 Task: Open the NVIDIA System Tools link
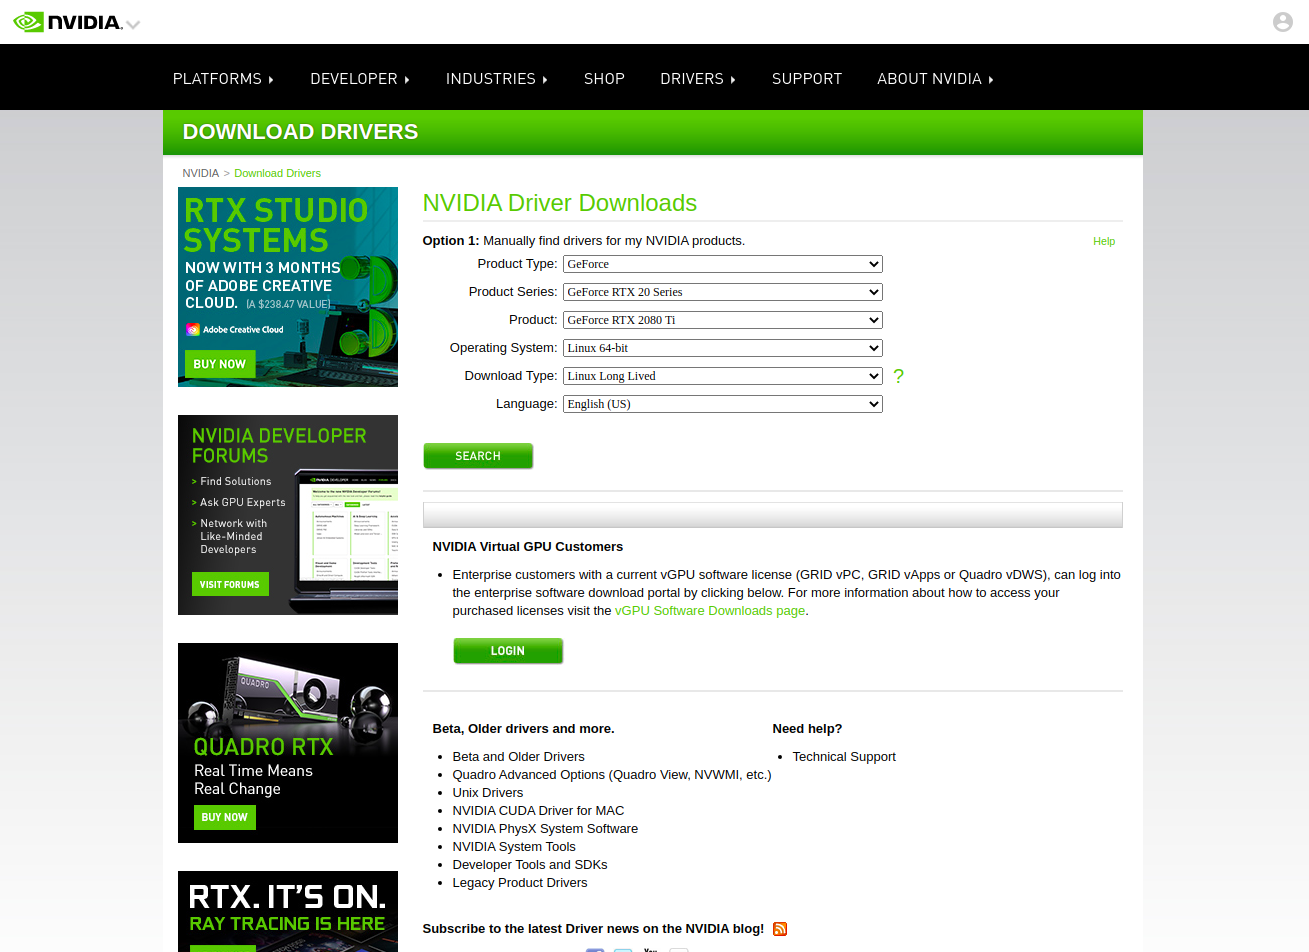pos(514,847)
